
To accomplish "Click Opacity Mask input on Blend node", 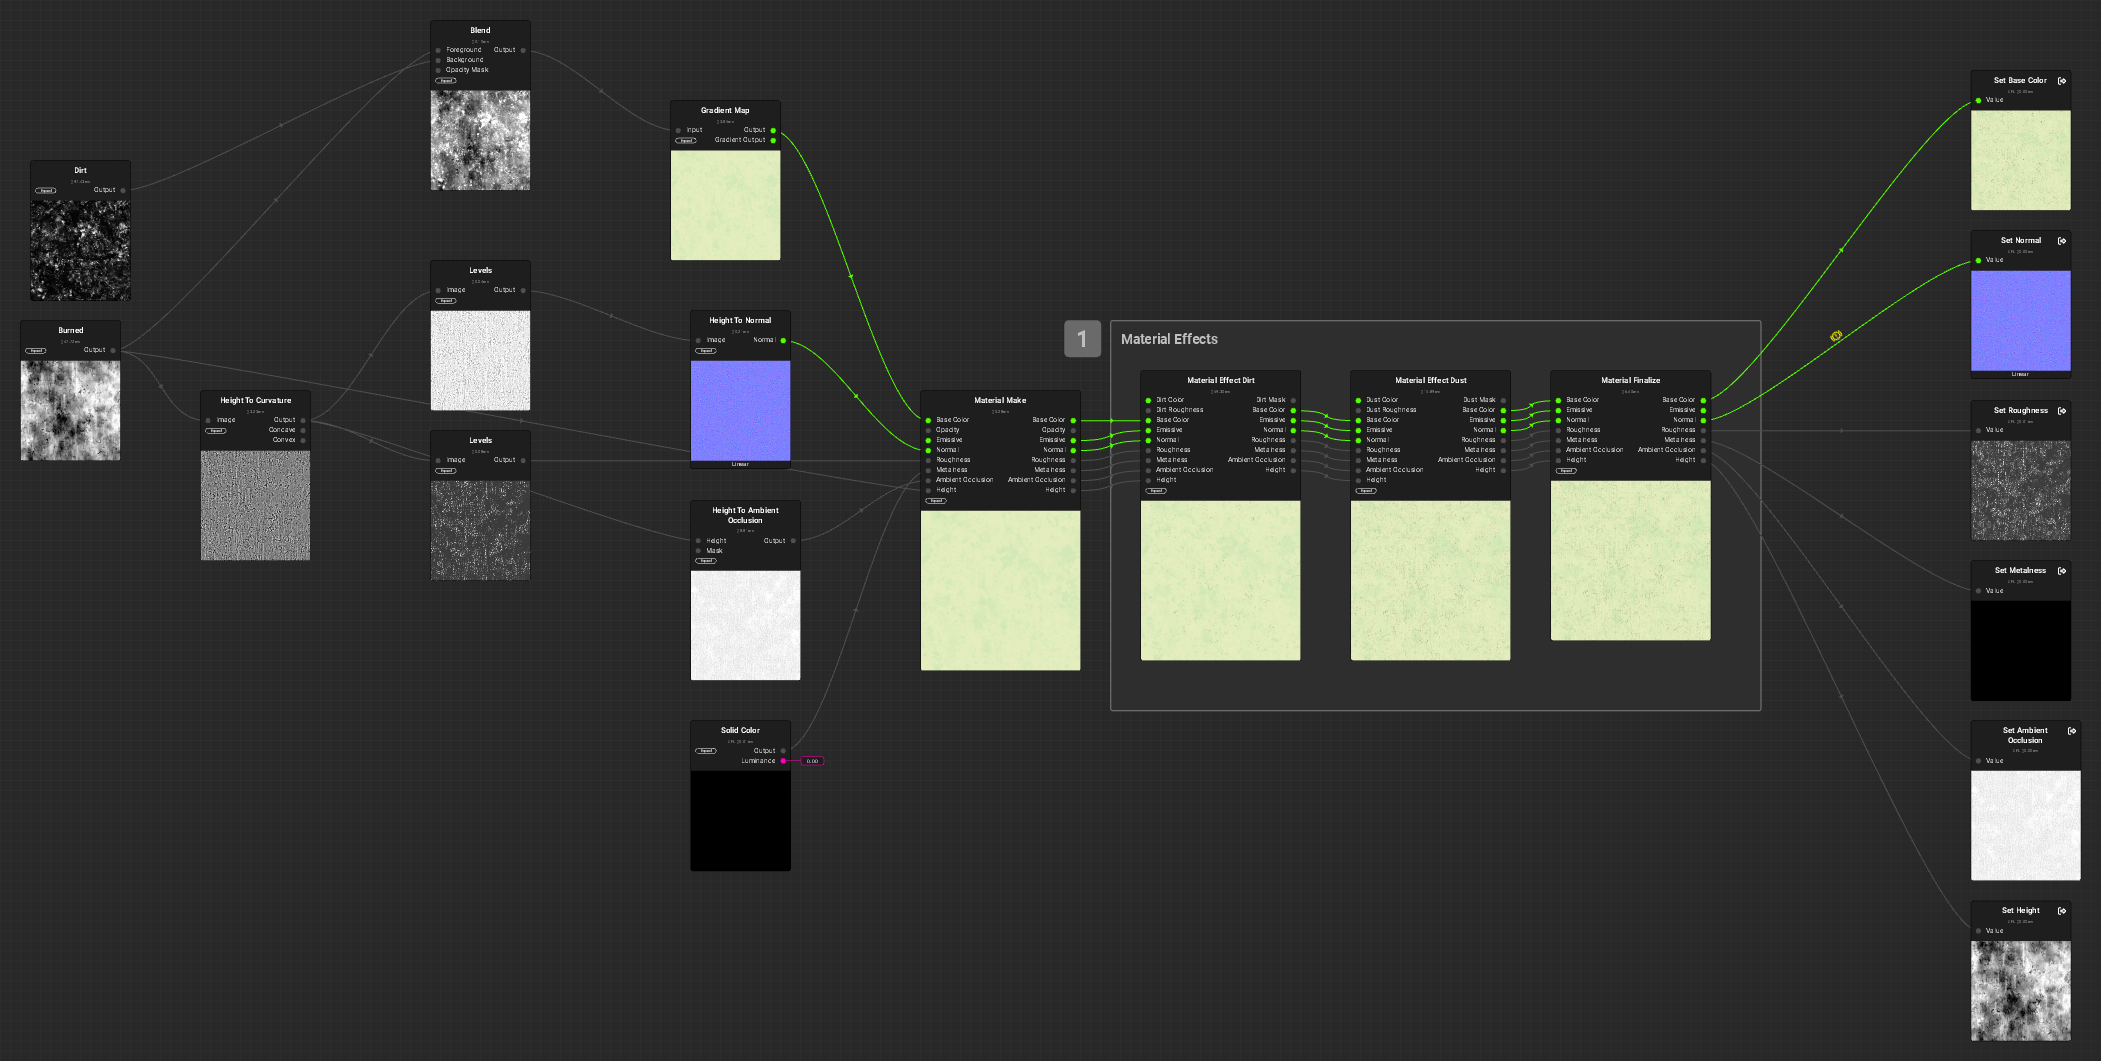I will point(438,70).
